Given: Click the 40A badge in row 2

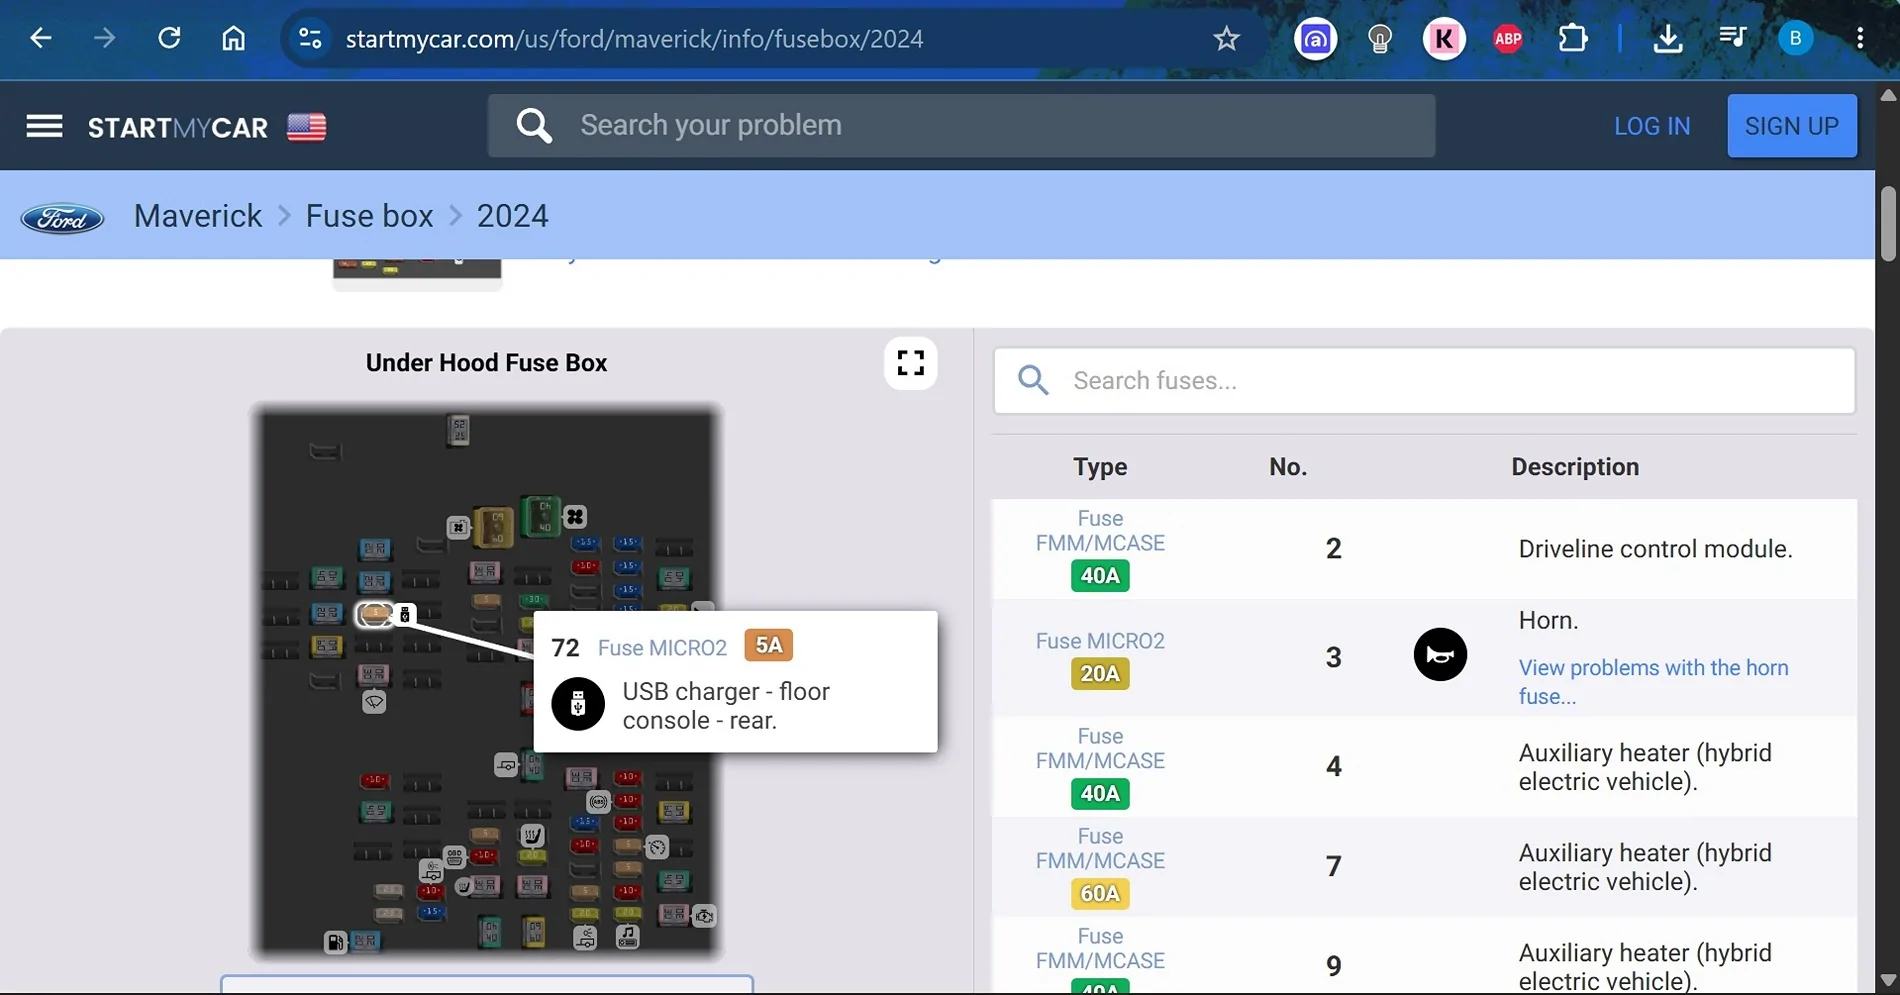Looking at the screenshot, I should (1100, 576).
